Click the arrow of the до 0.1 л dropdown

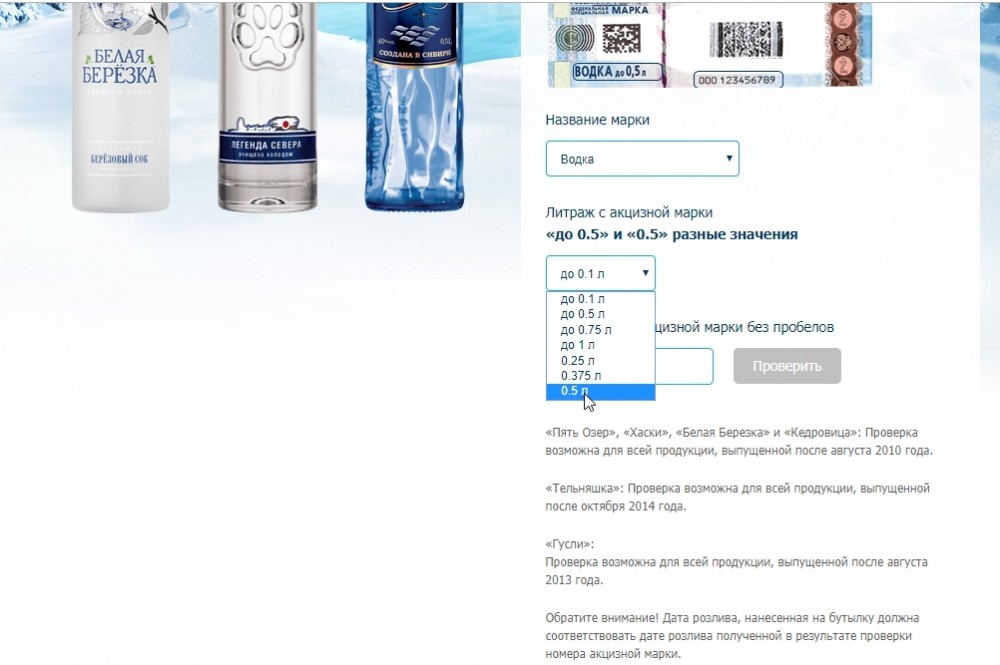(x=645, y=273)
